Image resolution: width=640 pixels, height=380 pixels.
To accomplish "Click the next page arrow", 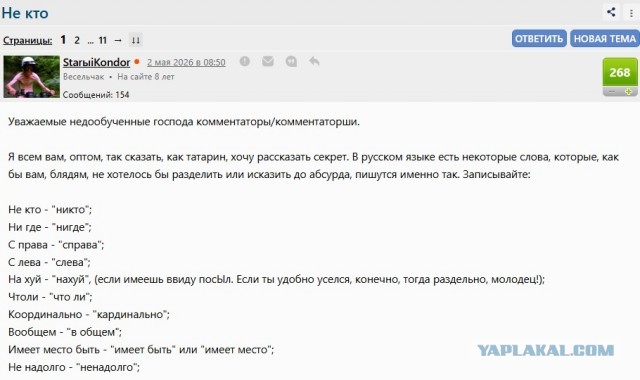I will (118, 40).
